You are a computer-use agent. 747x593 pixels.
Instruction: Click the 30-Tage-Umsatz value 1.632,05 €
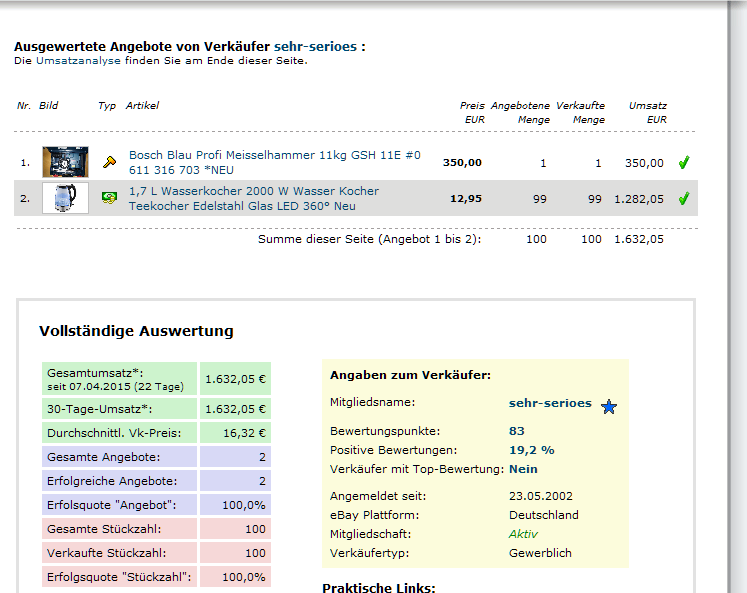235,409
